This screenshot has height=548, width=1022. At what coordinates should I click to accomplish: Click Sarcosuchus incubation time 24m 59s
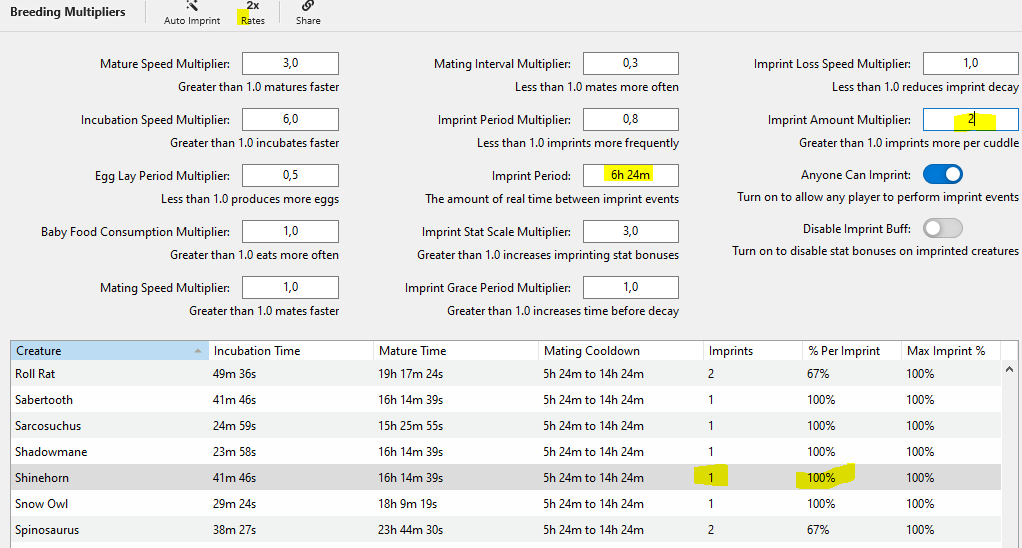[x=234, y=426]
